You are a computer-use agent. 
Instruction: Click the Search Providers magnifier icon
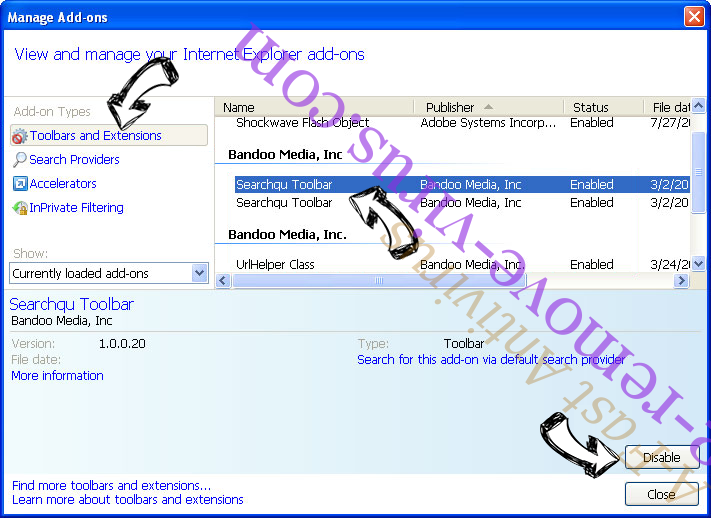click(19, 160)
